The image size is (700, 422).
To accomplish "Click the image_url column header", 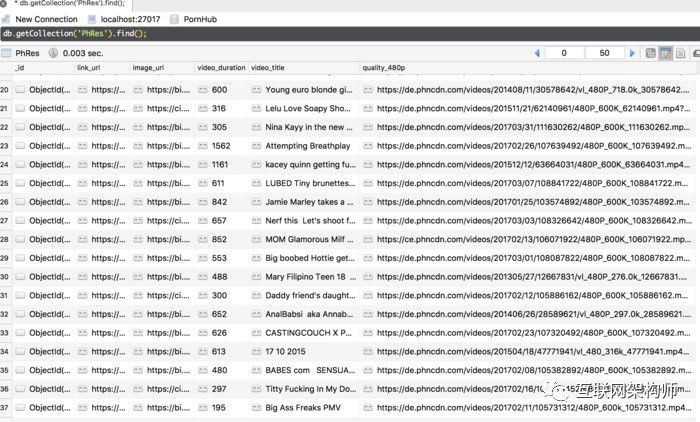I will click(x=148, y=68).
